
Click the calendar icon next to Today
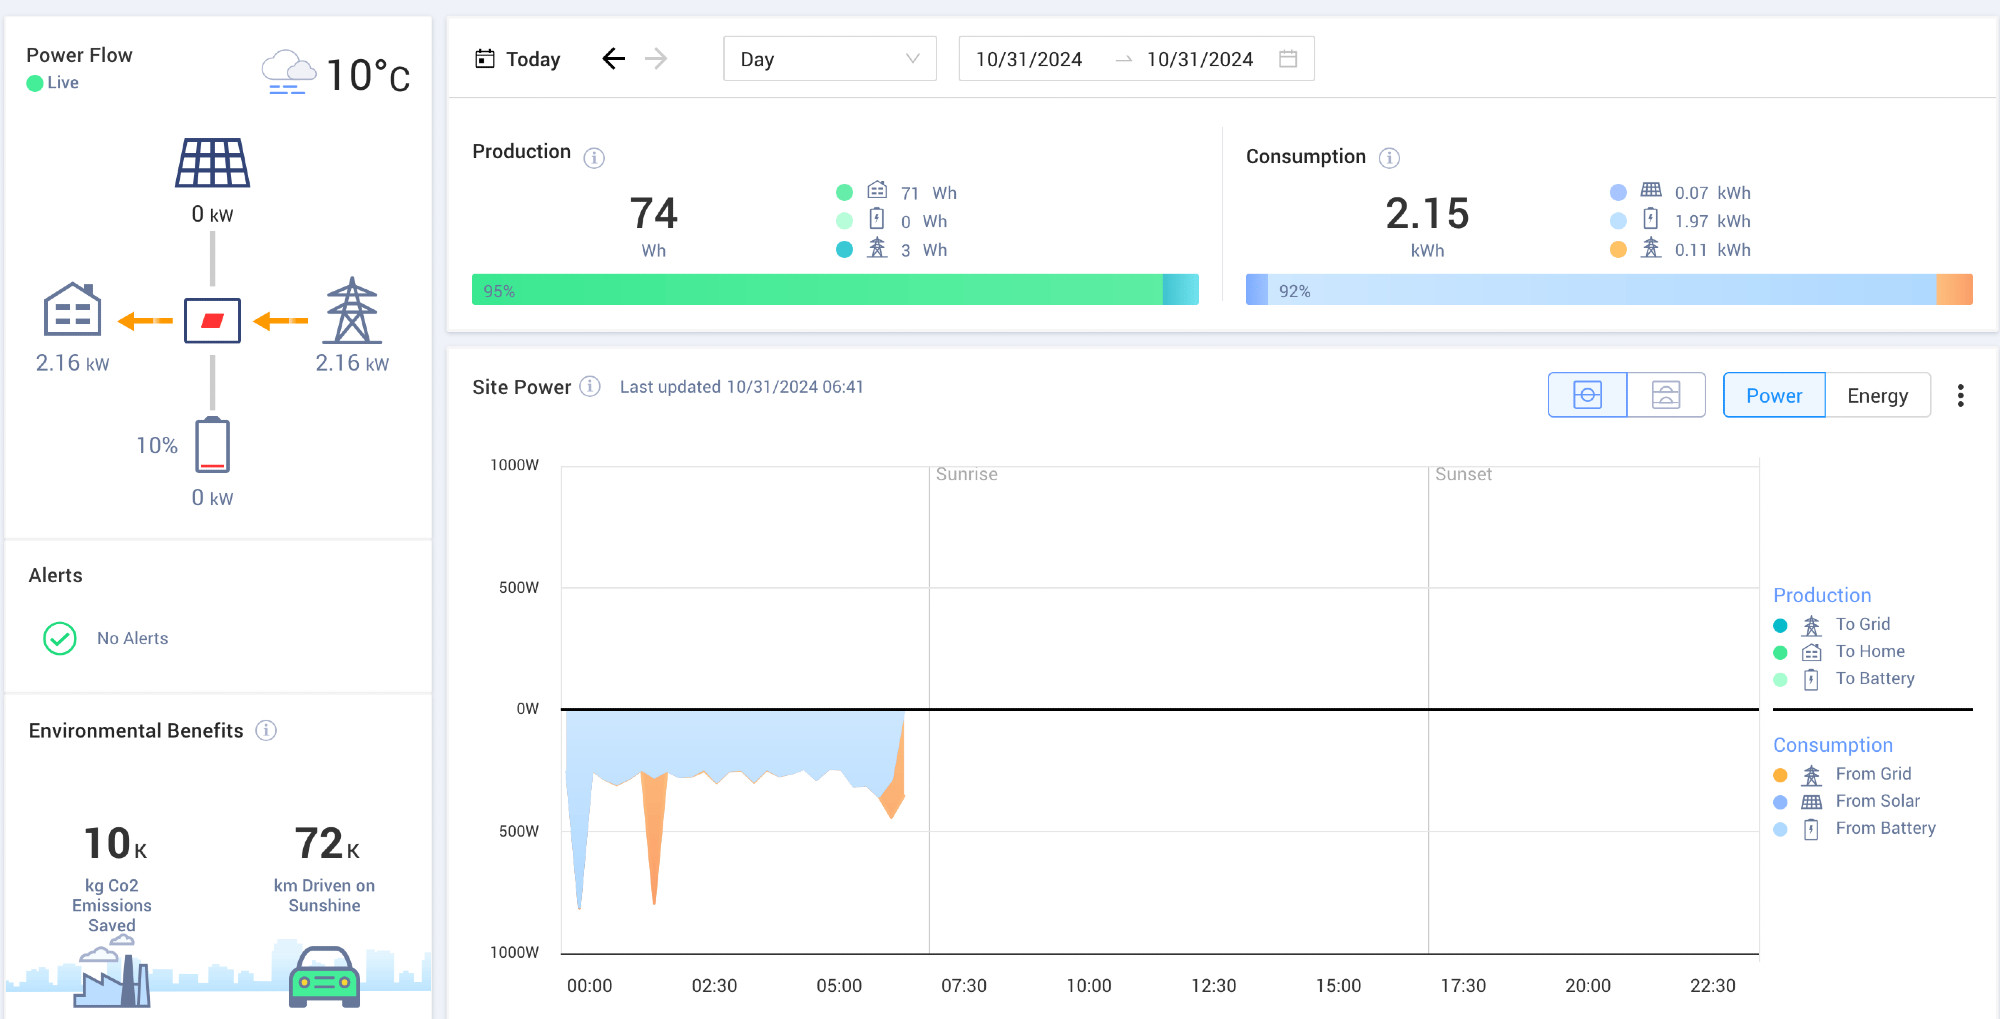(485, 59)
